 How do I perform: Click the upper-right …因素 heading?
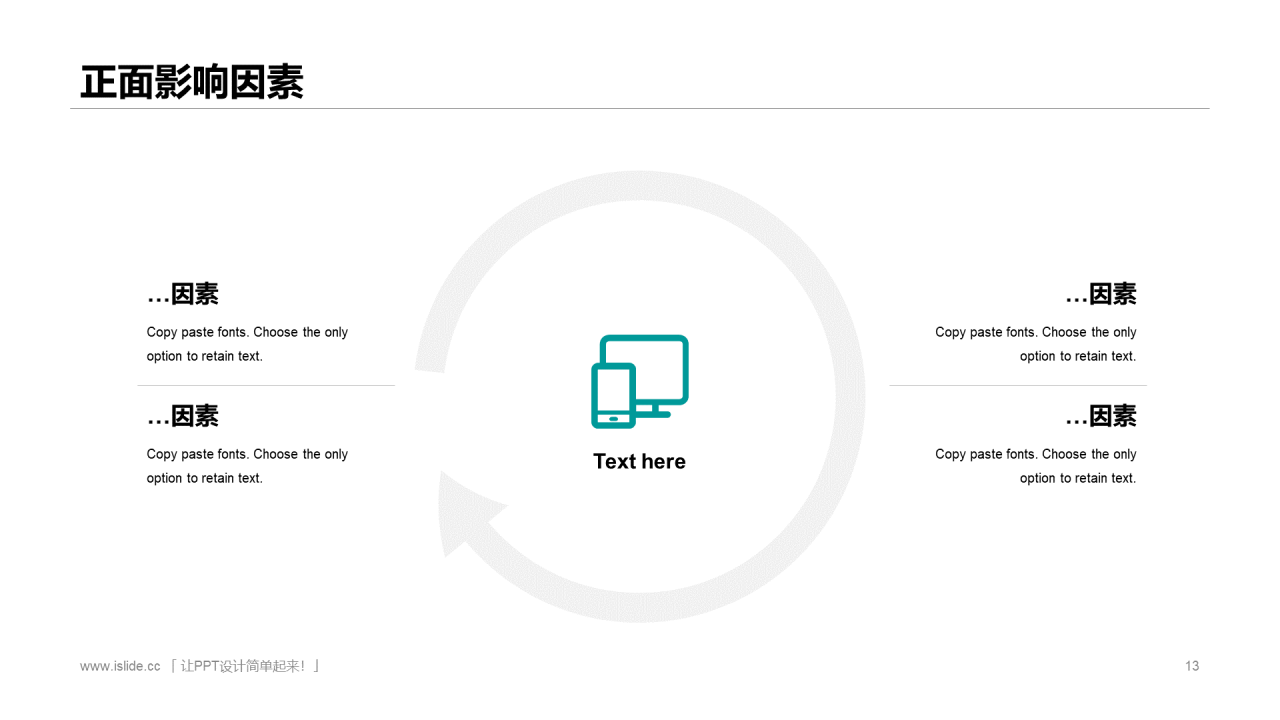[x=1100, y=294]
